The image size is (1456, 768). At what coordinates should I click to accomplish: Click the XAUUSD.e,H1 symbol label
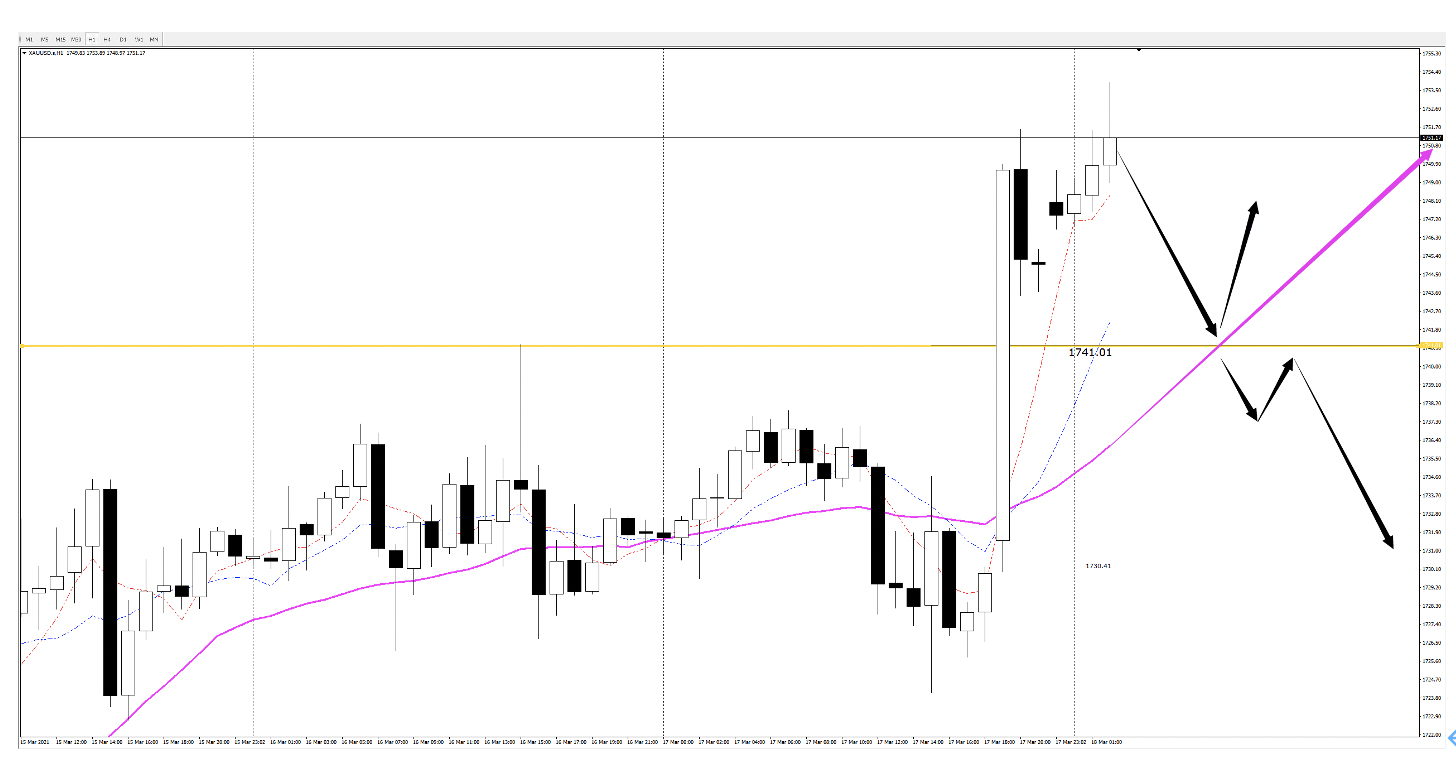click(x=46, y=53)
